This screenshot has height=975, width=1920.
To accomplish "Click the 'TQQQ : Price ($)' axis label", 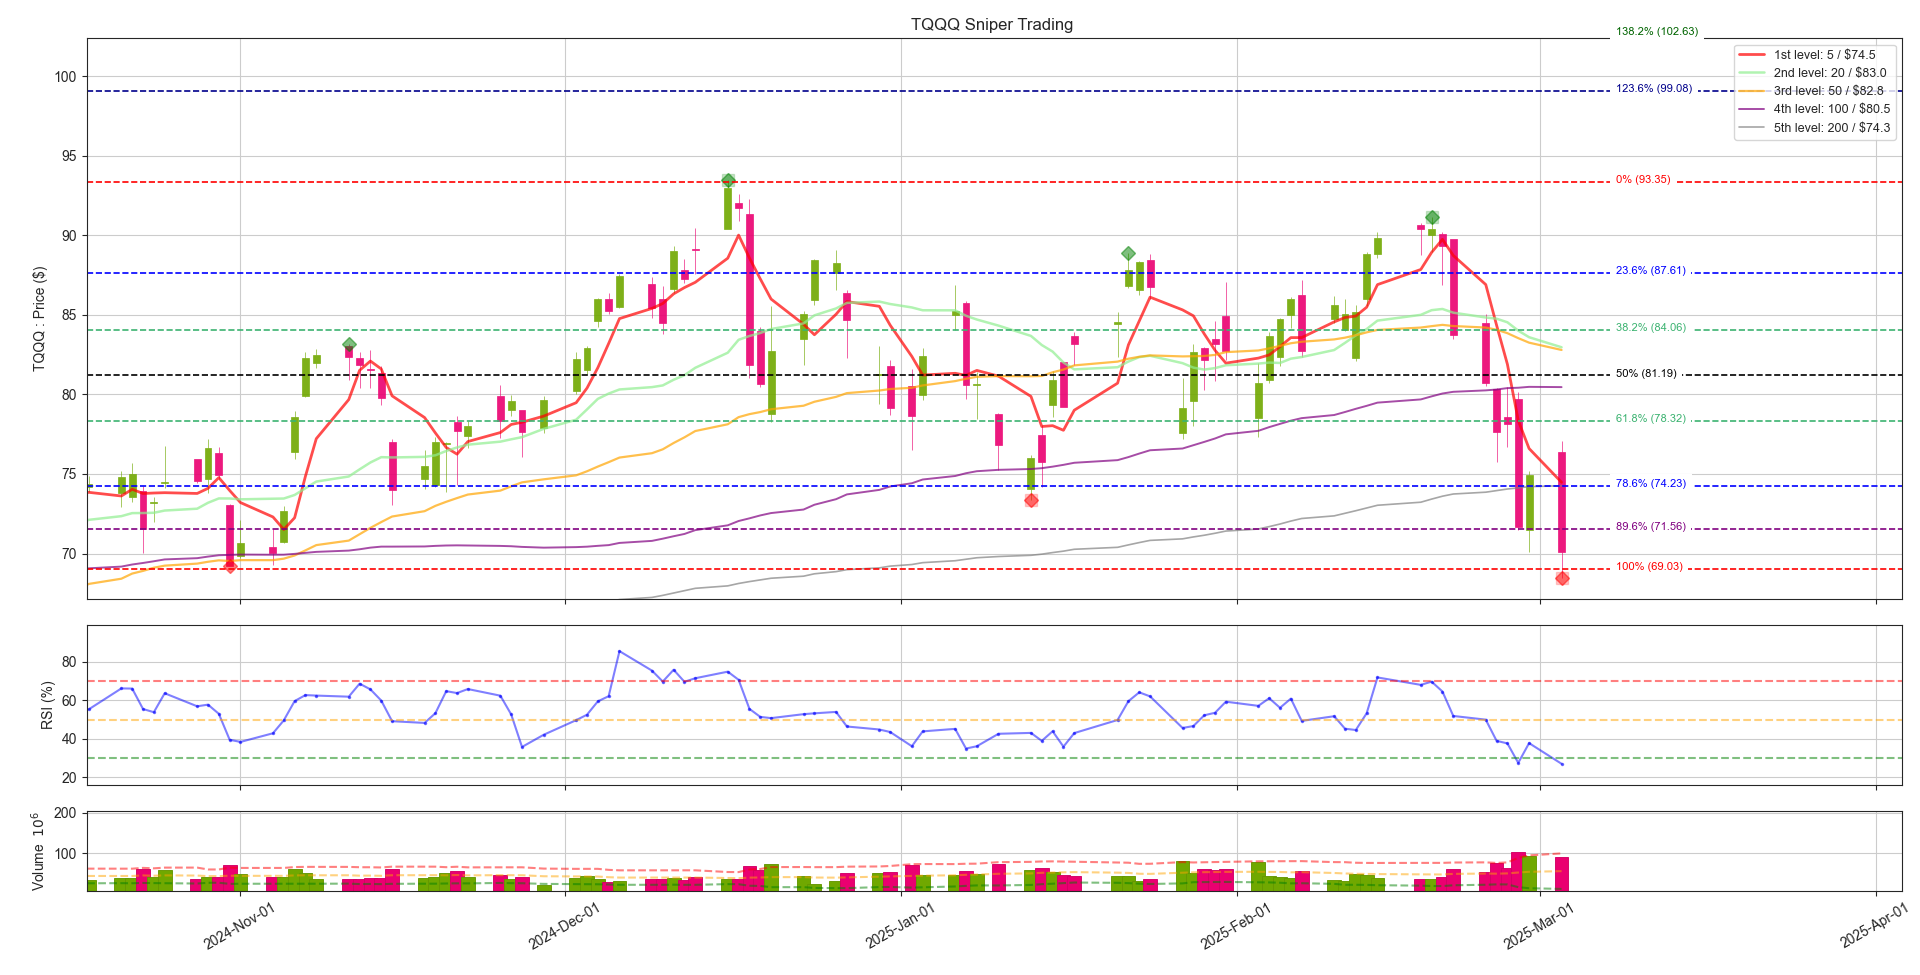I will click(40, 319).
